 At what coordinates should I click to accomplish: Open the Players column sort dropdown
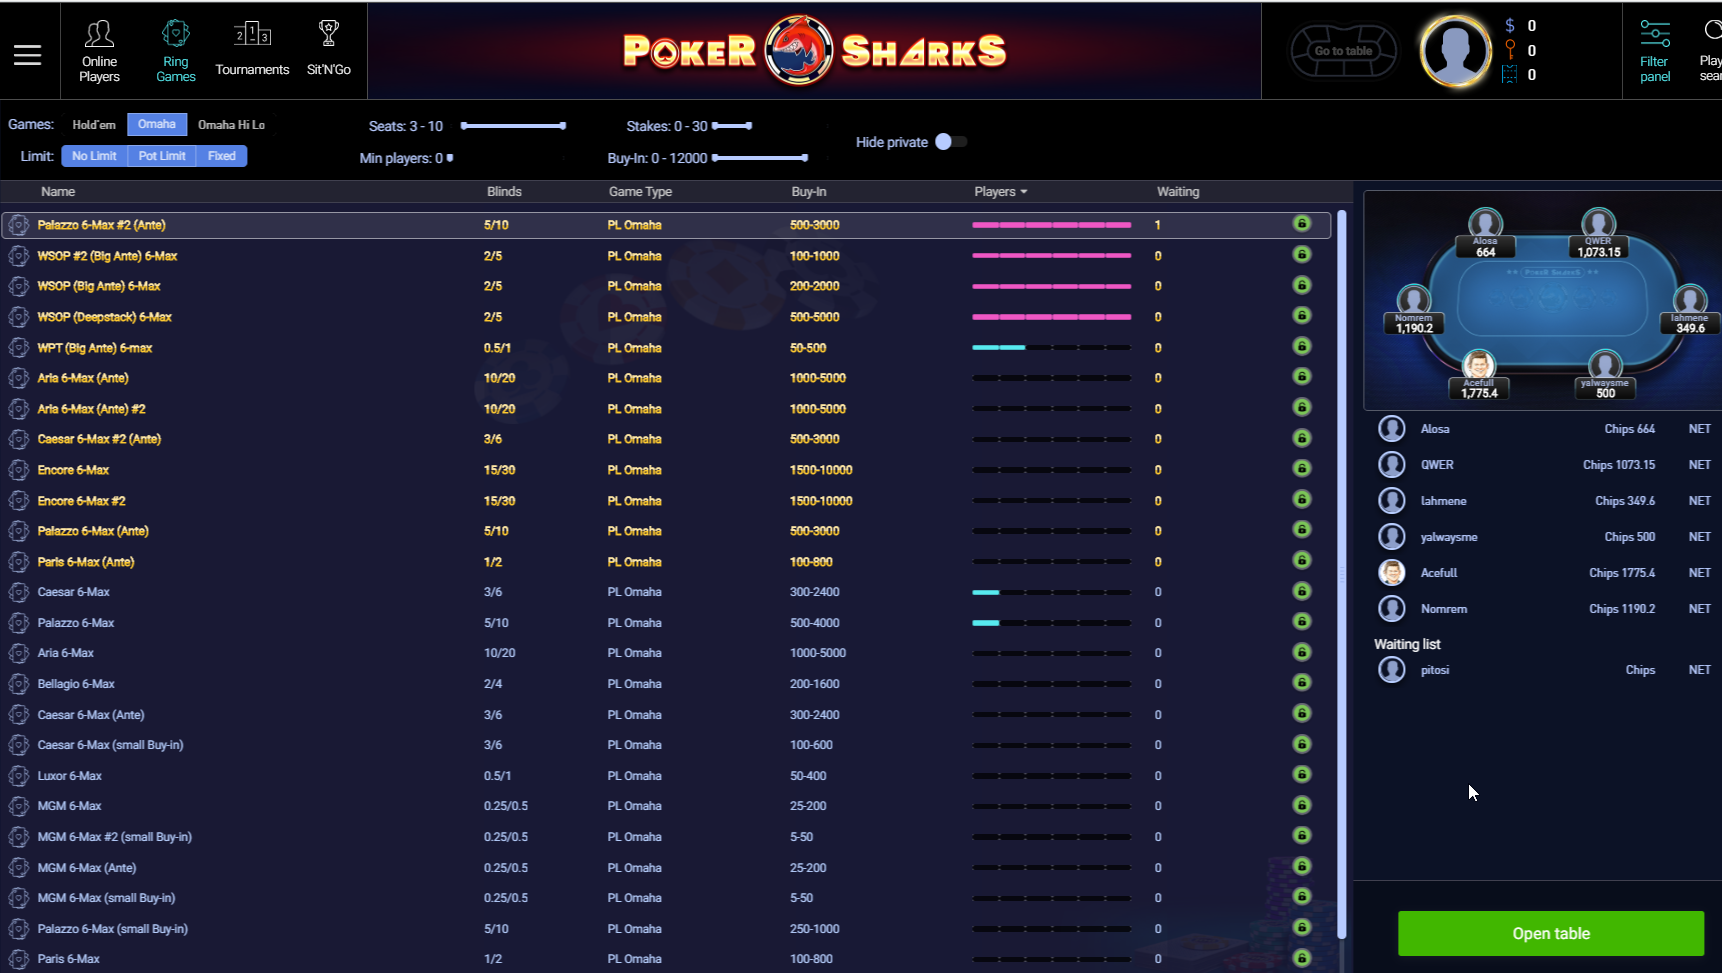1000,191
